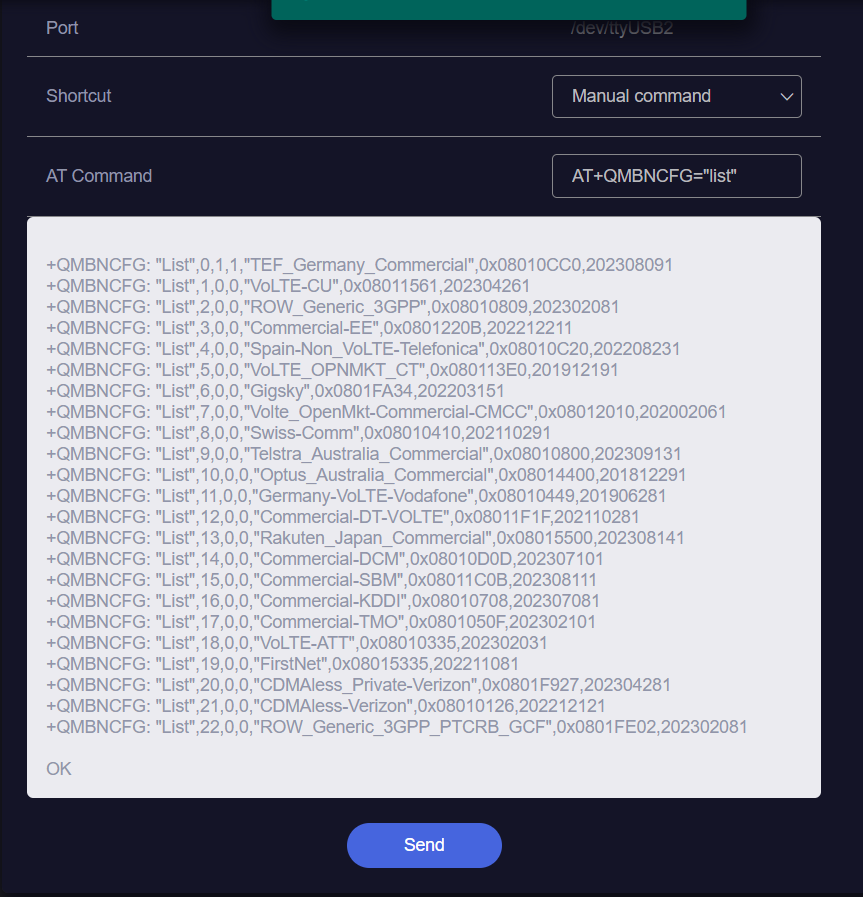Click the Shortcut label
This screenshot has width=863, height=897.
point(78,96)
